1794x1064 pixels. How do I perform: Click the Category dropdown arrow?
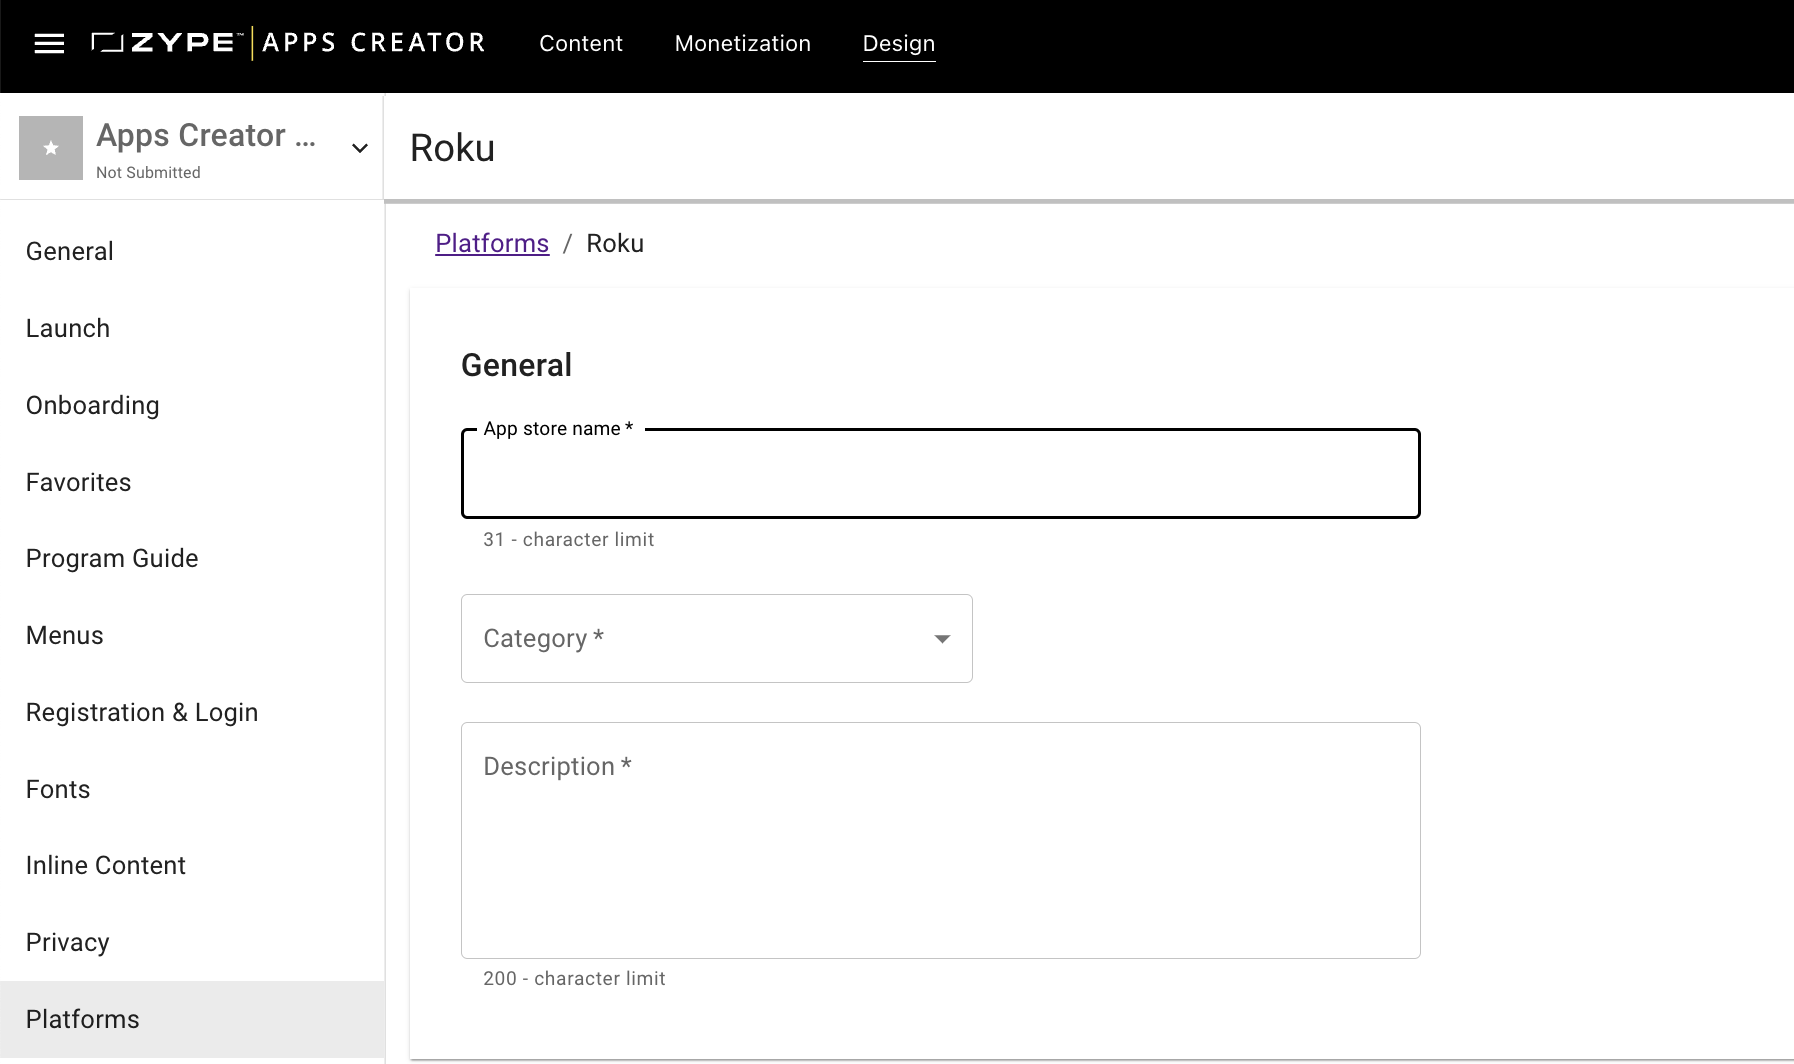click(942, 639)
